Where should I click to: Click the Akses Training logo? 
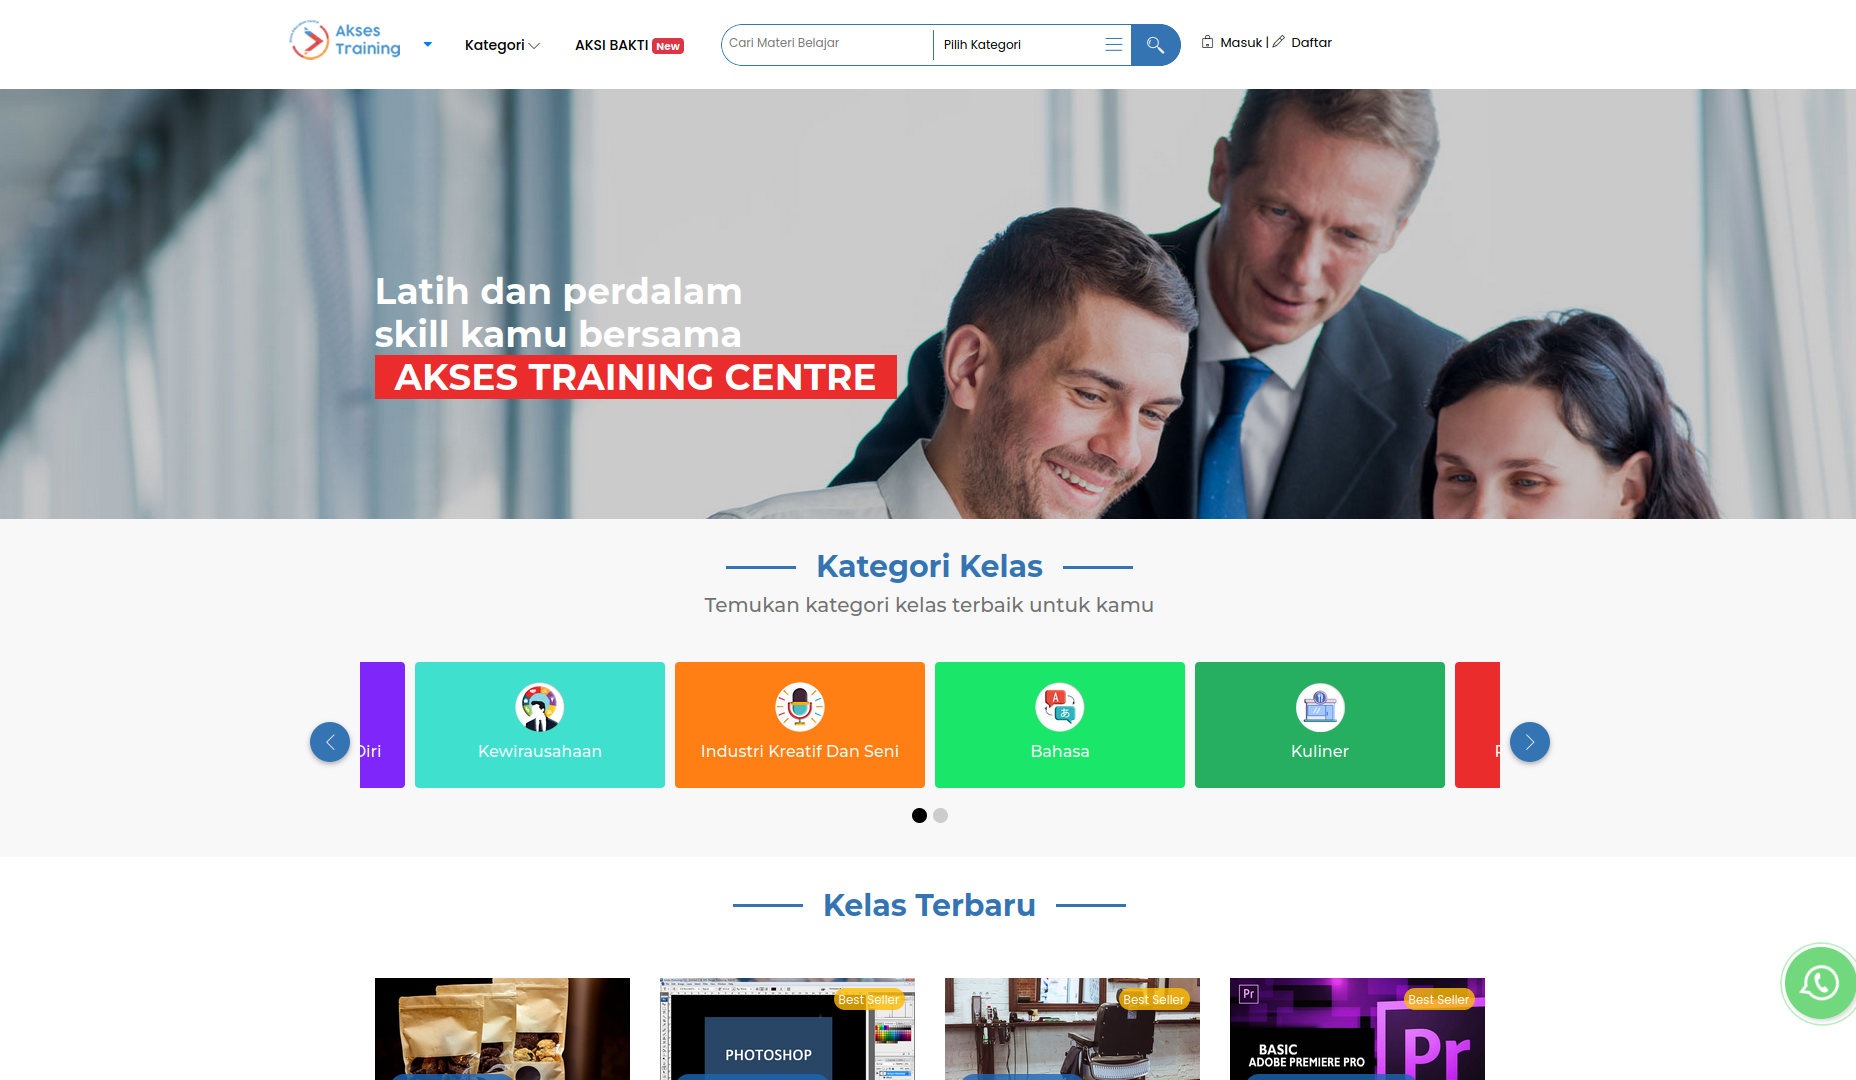point(346,40)
